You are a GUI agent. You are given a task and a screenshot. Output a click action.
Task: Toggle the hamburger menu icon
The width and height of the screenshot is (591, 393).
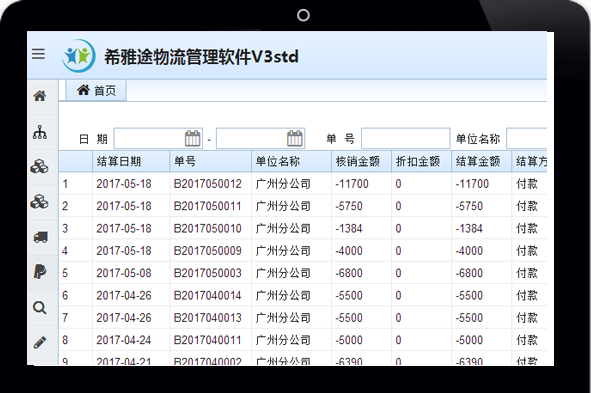pos(38,54)
